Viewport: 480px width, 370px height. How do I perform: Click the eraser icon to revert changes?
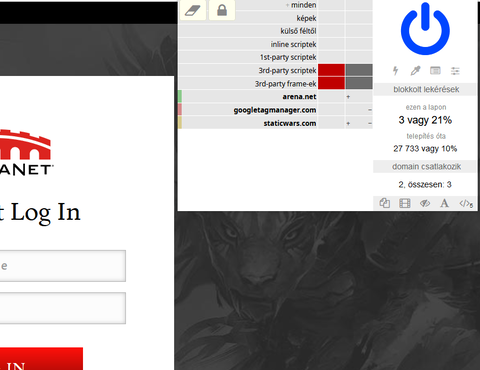click(193, 10)
